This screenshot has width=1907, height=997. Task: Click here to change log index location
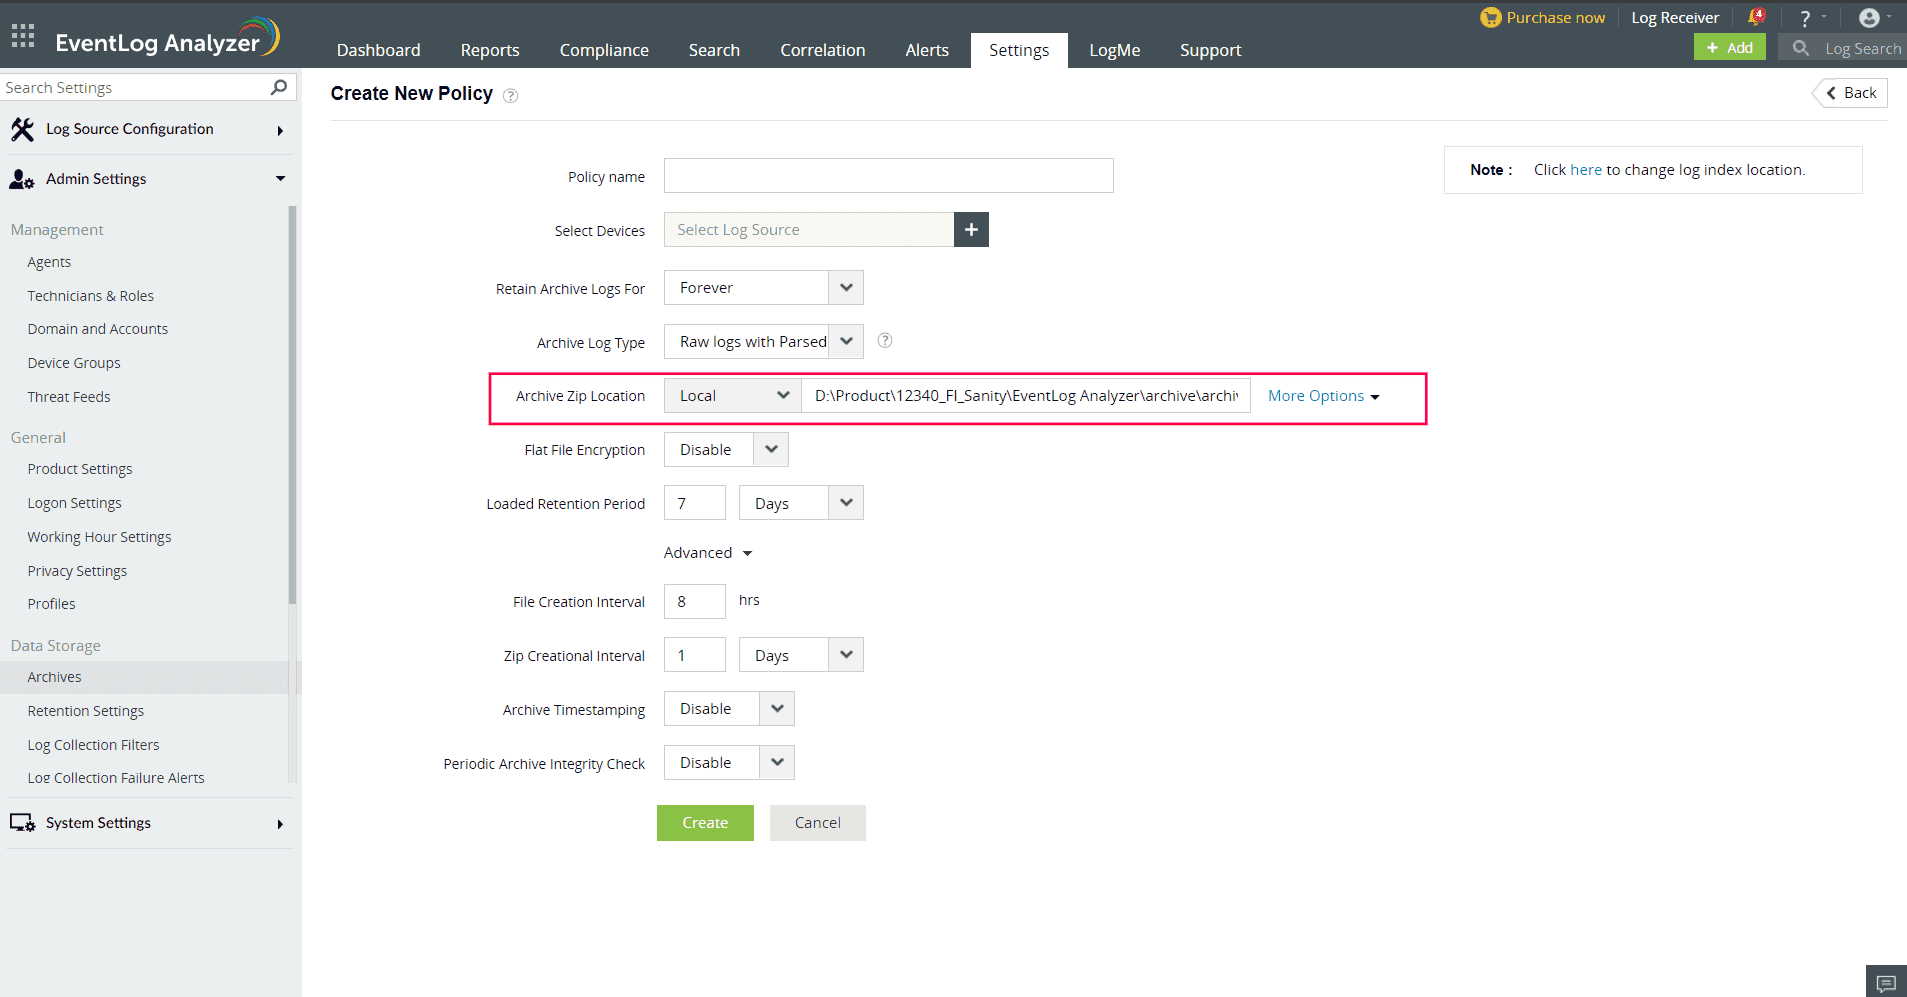[1585, 169]
